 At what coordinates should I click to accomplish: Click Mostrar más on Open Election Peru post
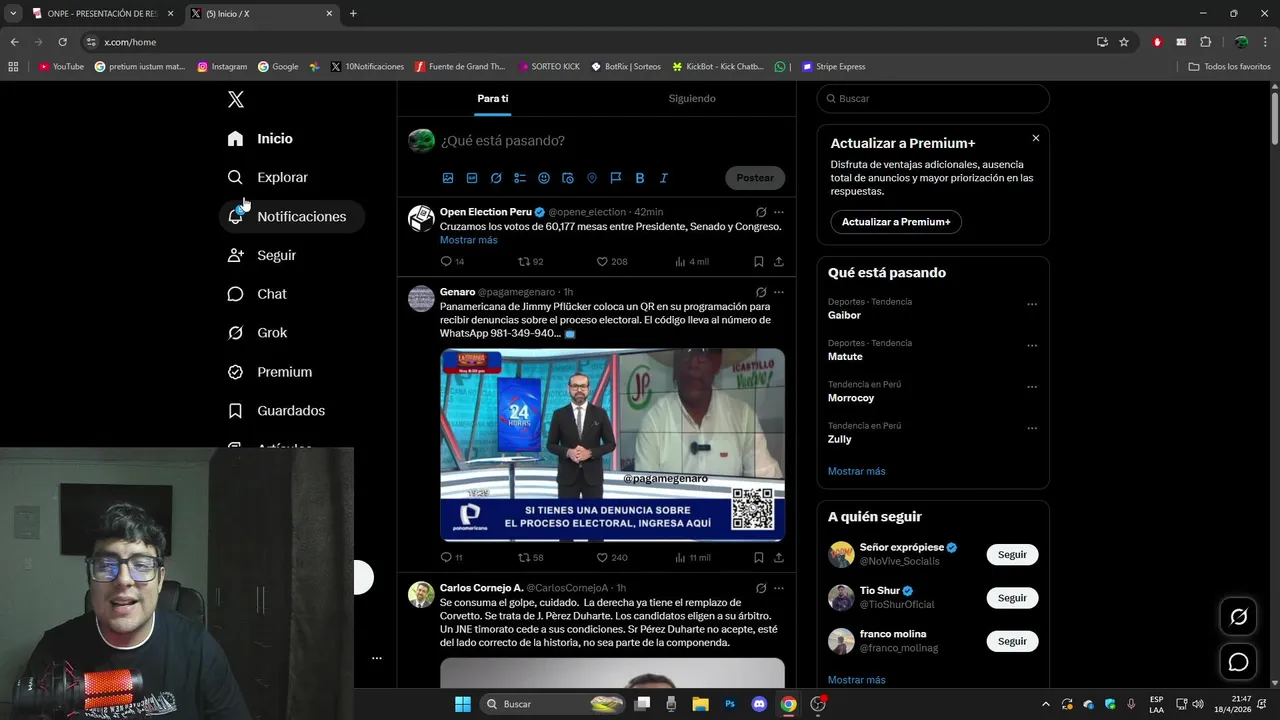tap(468, 240)
